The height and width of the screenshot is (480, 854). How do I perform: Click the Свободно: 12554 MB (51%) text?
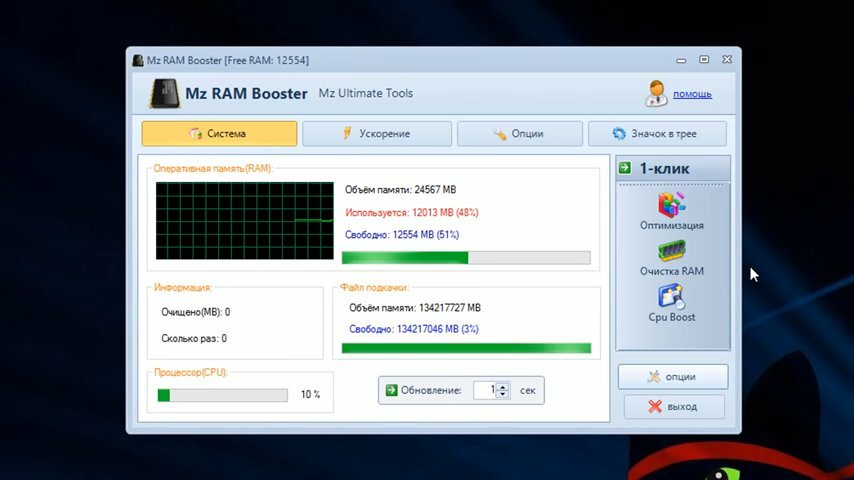[x=402, y=235]
